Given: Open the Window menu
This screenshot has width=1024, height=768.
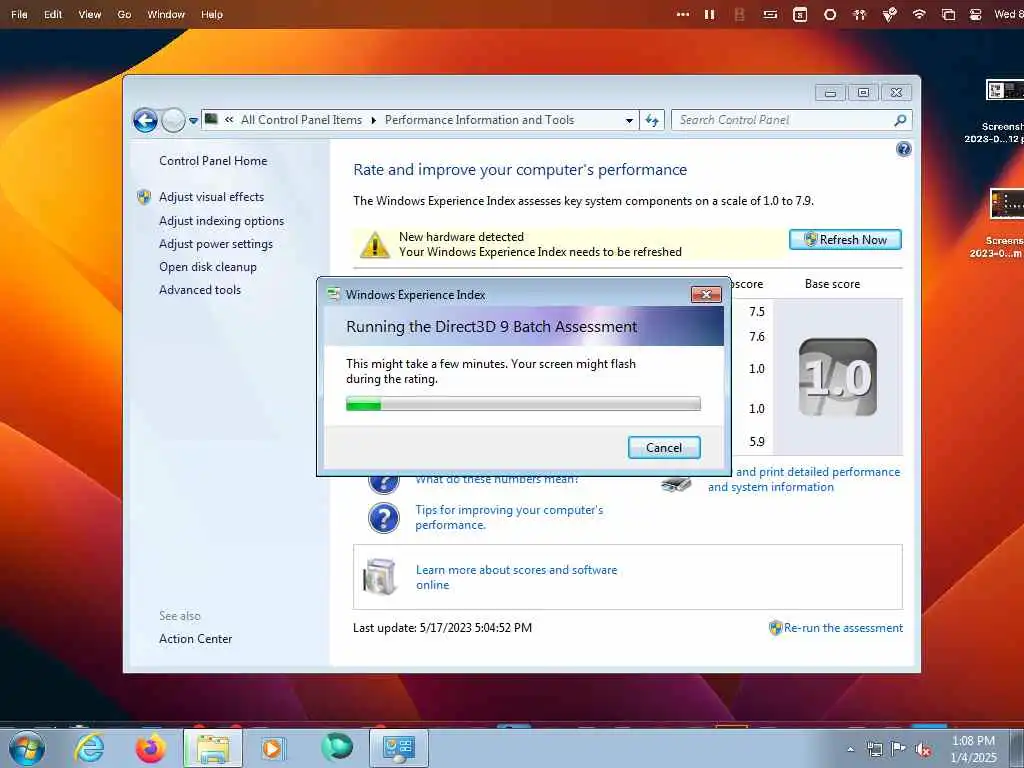Looking at the screenshot, I should point(166,14).
